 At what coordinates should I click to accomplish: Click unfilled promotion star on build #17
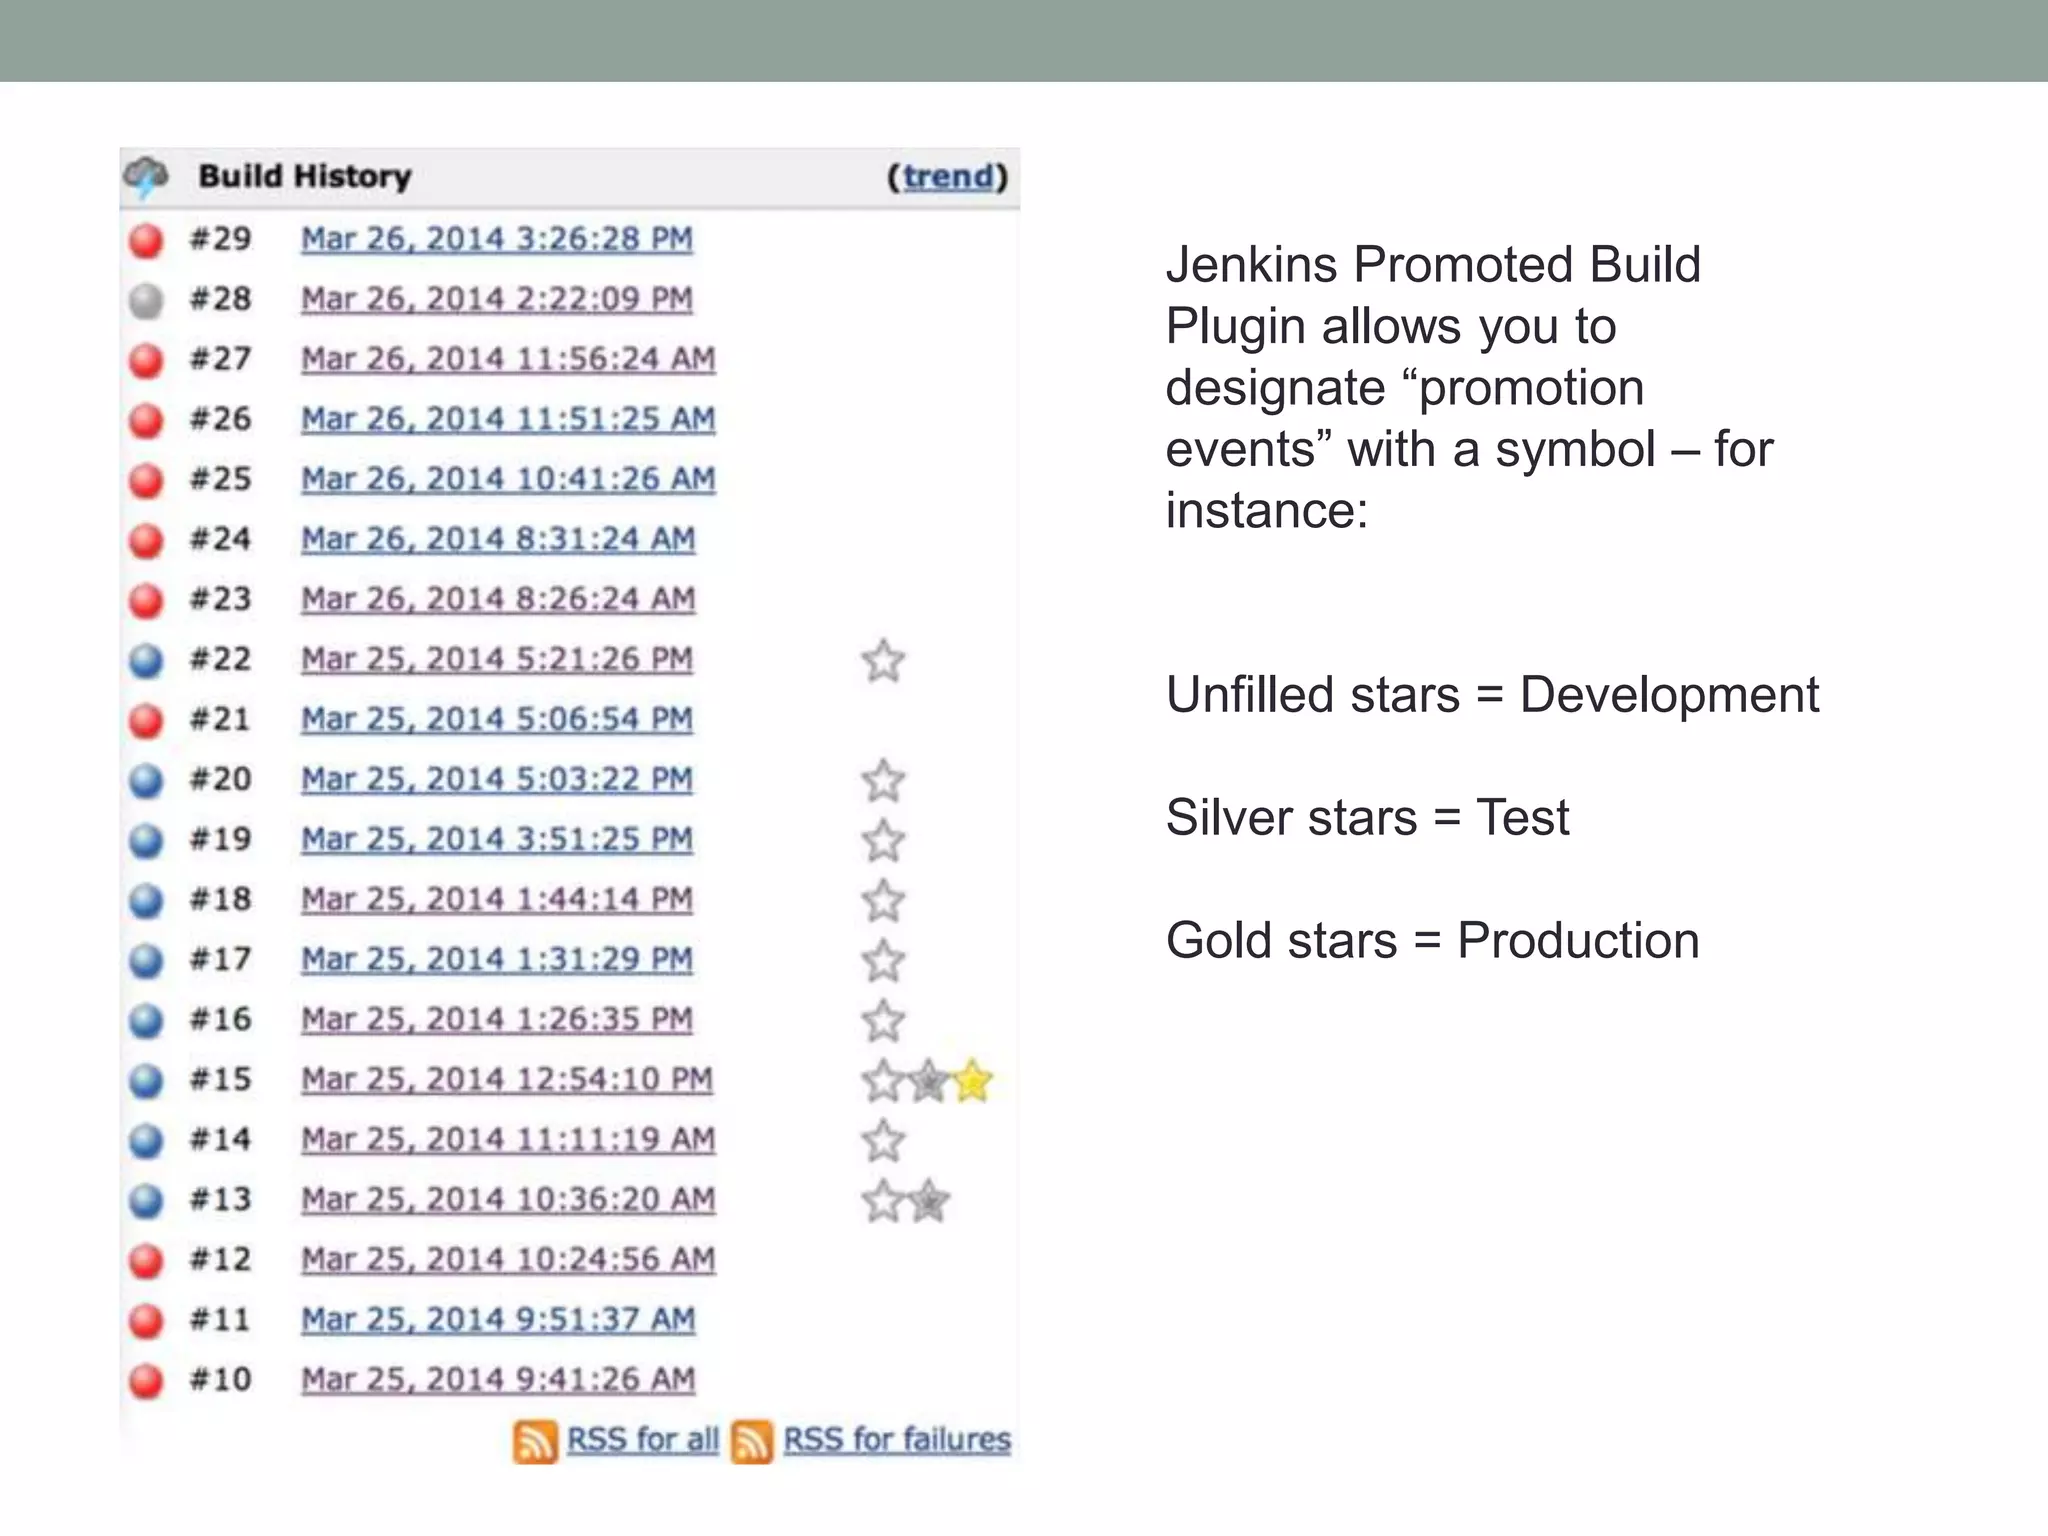(x=883, y=961)
